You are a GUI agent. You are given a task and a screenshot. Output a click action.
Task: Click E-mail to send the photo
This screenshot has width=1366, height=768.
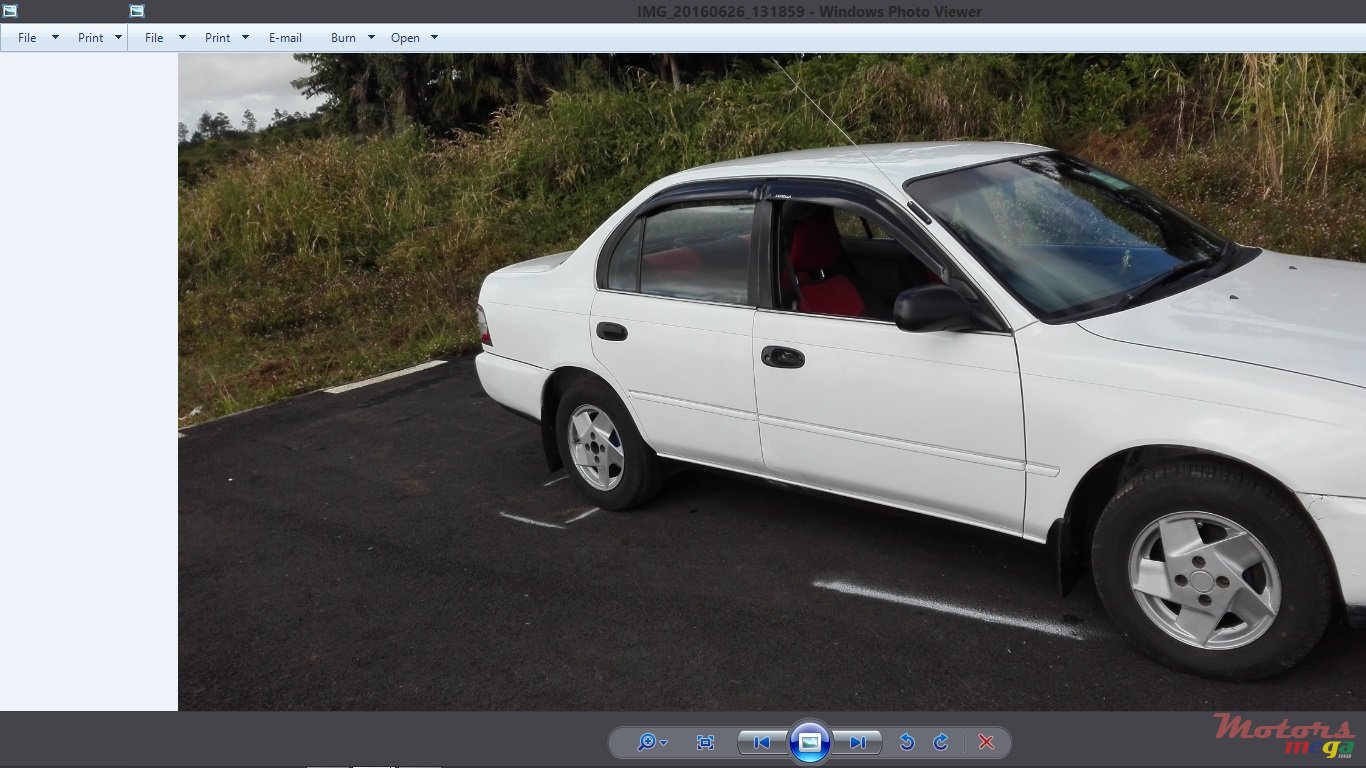click(285, 37)
